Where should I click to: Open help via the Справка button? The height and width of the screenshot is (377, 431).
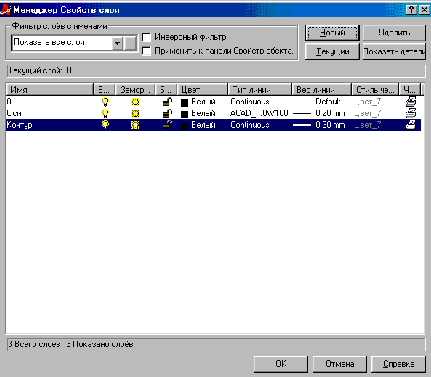click(398, 364)
